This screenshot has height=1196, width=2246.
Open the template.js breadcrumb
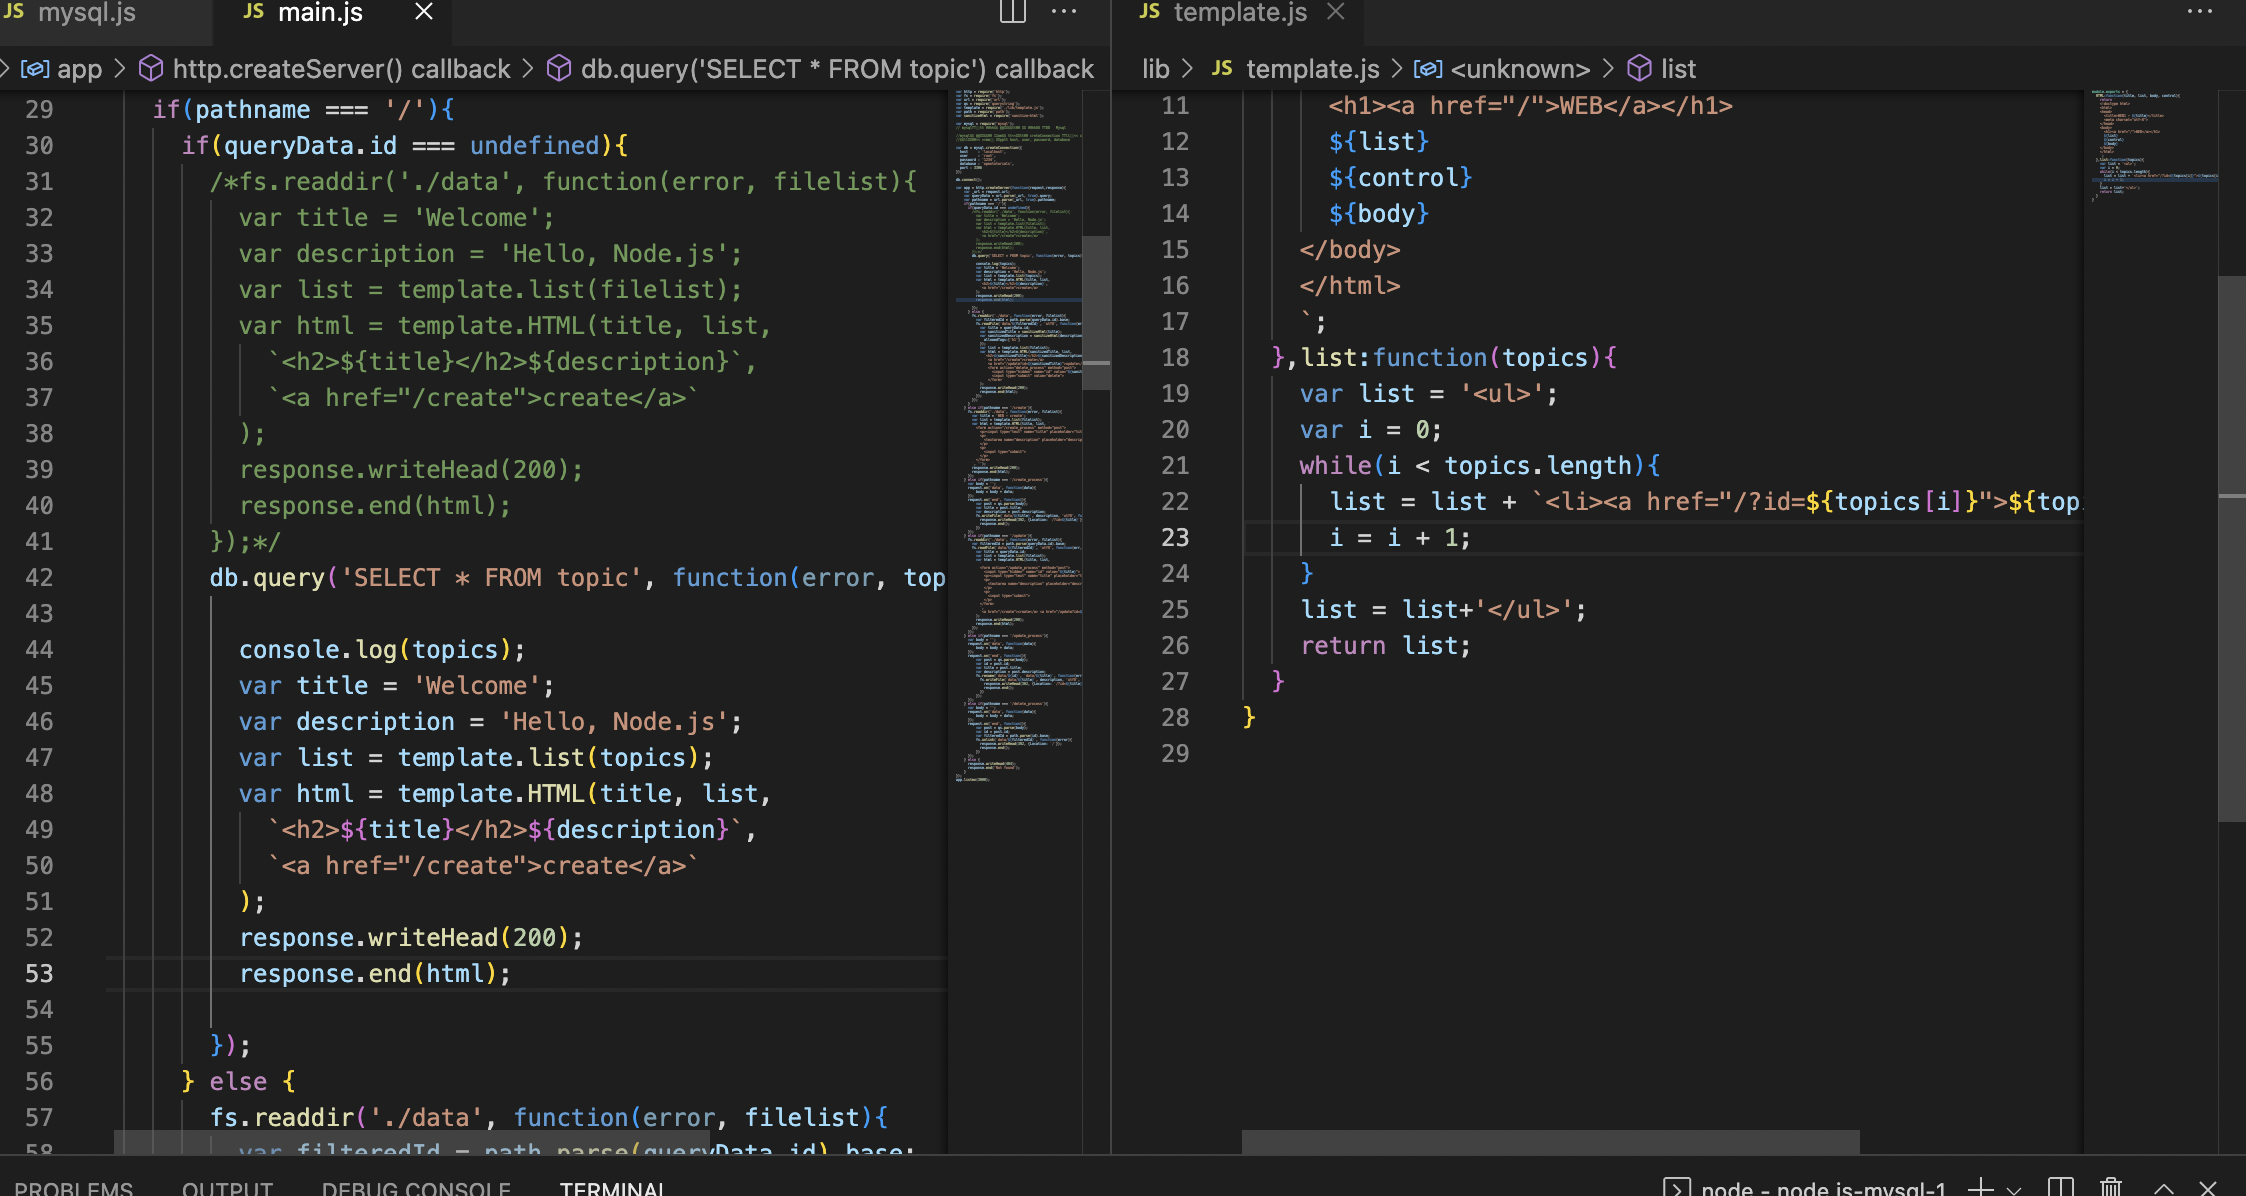click(1295, 69)
